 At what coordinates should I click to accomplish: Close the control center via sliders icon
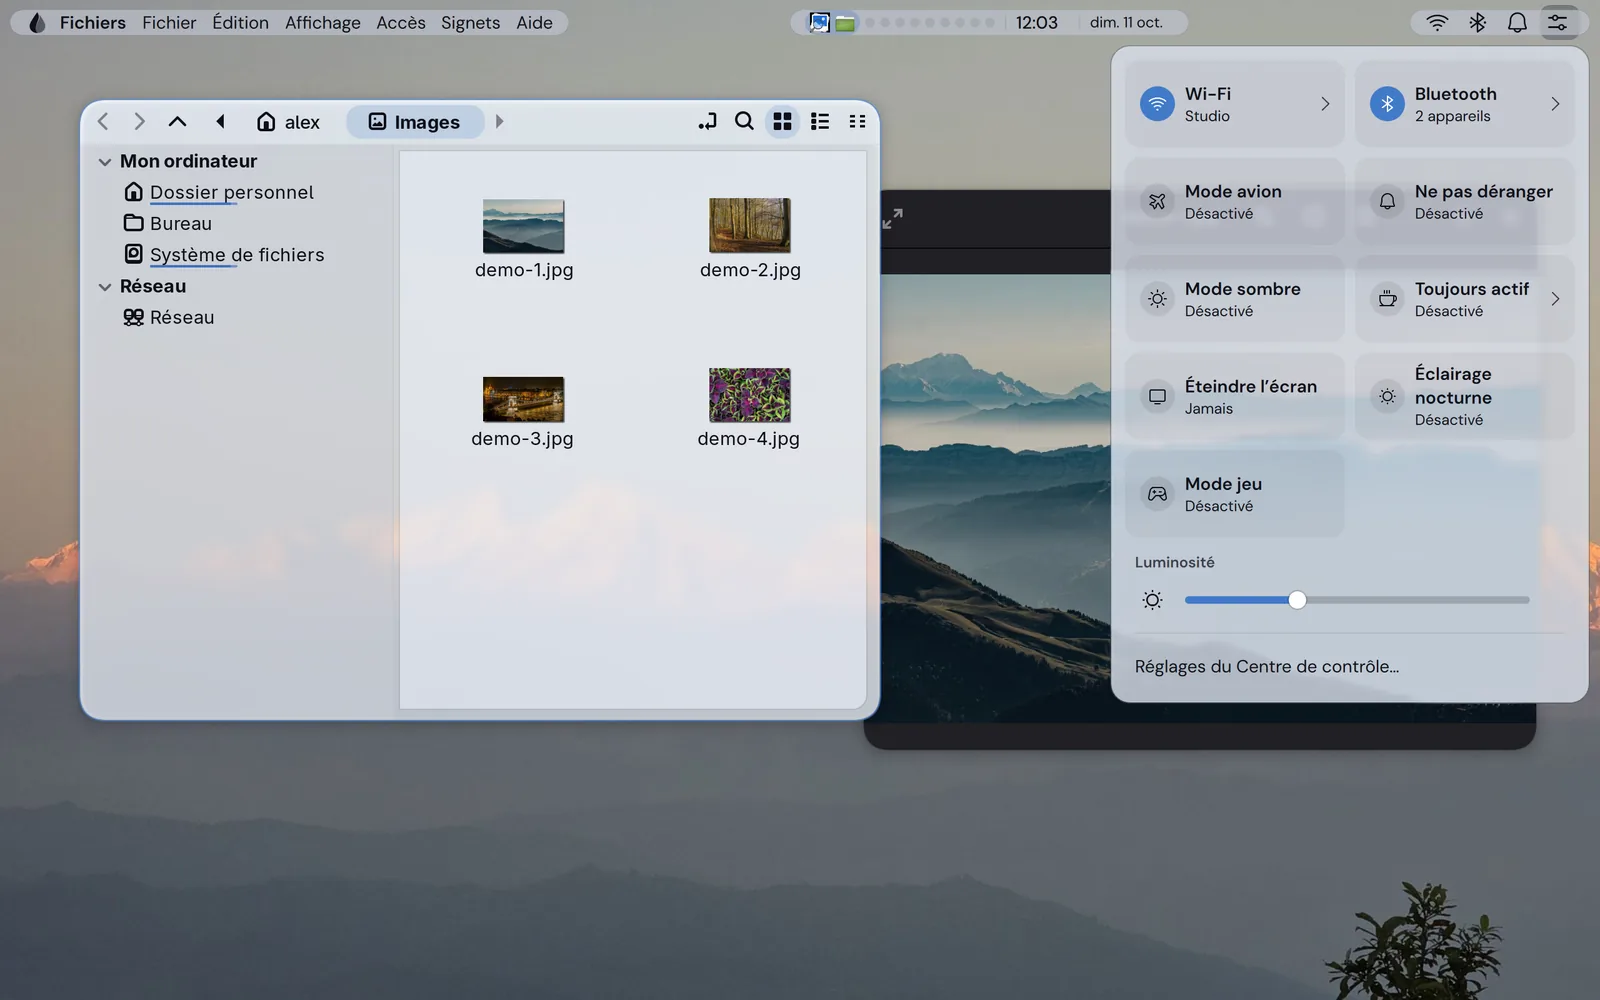pos(1558,23)
